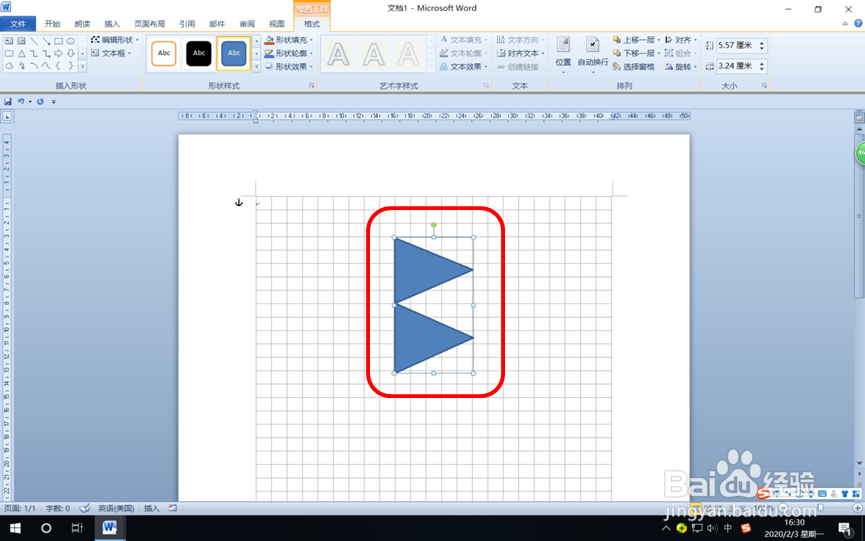Select the vertical text box shape
865x541 pixels.
pyautogui.click(x=22, y=41)
